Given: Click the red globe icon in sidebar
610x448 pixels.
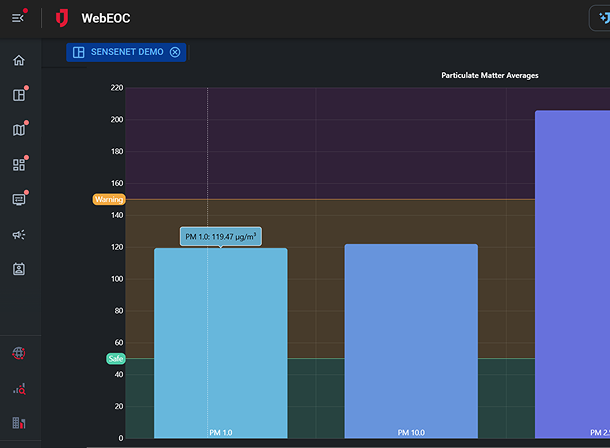Looking at the screenshot, I should [18, 353].
